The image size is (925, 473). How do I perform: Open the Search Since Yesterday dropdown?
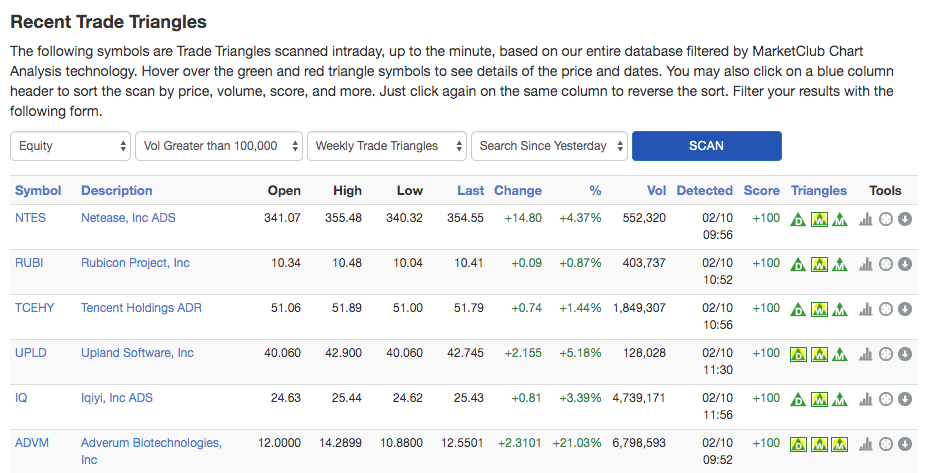549,146
